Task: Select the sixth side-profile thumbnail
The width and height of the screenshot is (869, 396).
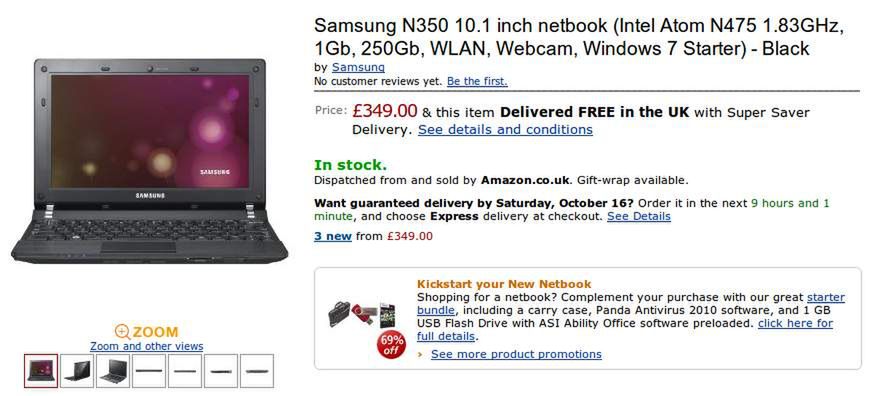Action: [221, 371]
